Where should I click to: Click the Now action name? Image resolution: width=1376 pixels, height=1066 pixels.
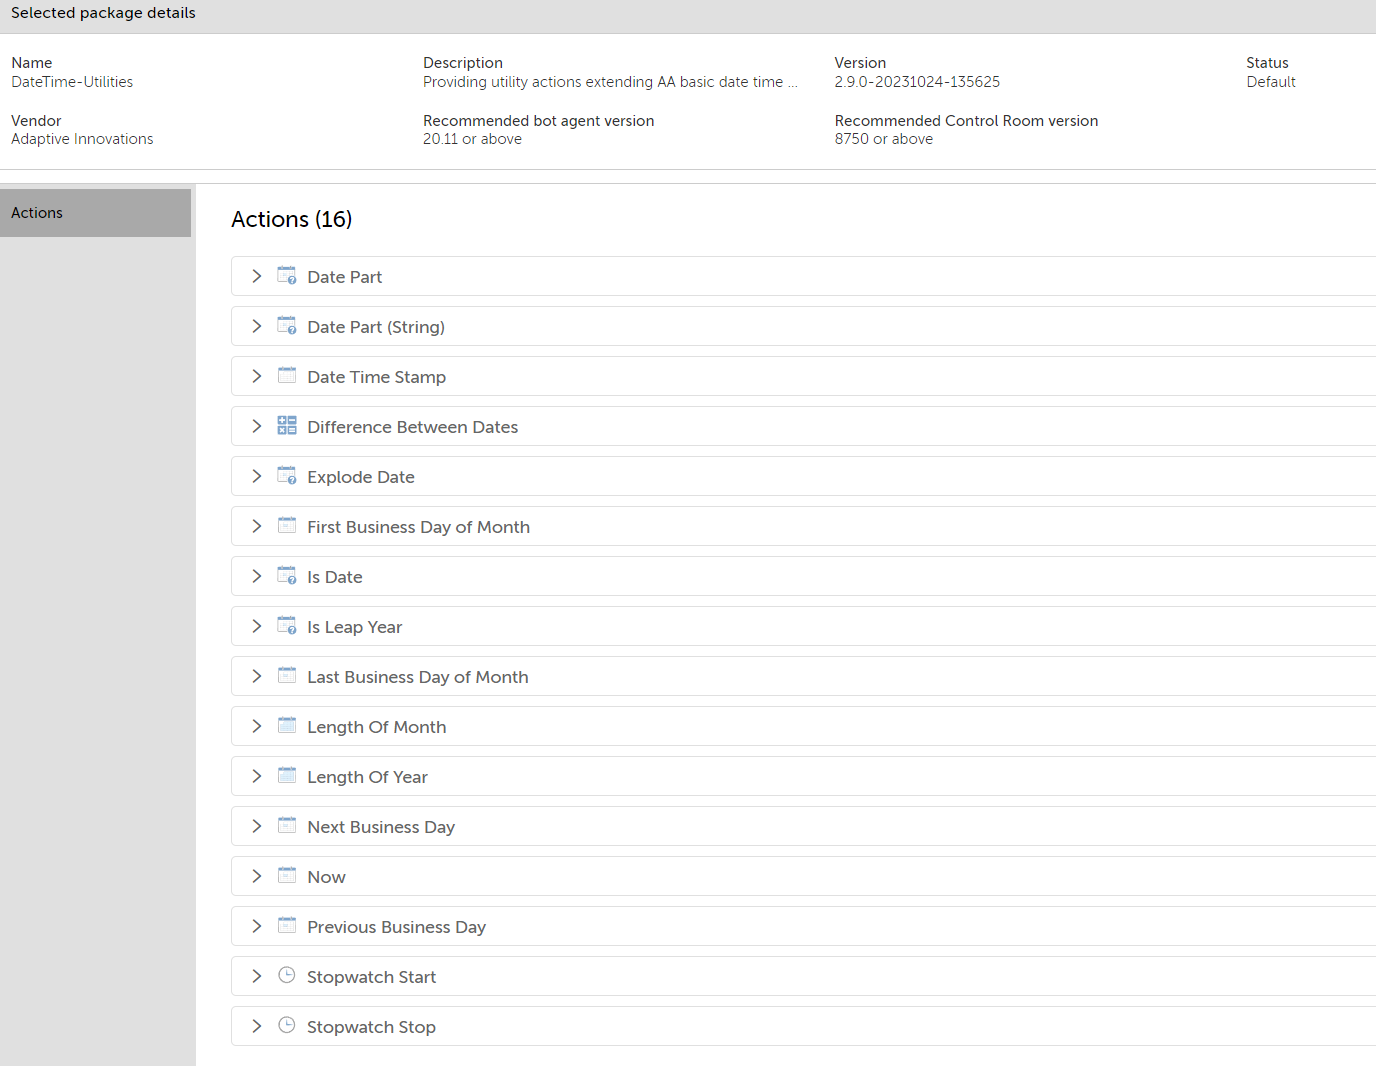coord(327,877)
